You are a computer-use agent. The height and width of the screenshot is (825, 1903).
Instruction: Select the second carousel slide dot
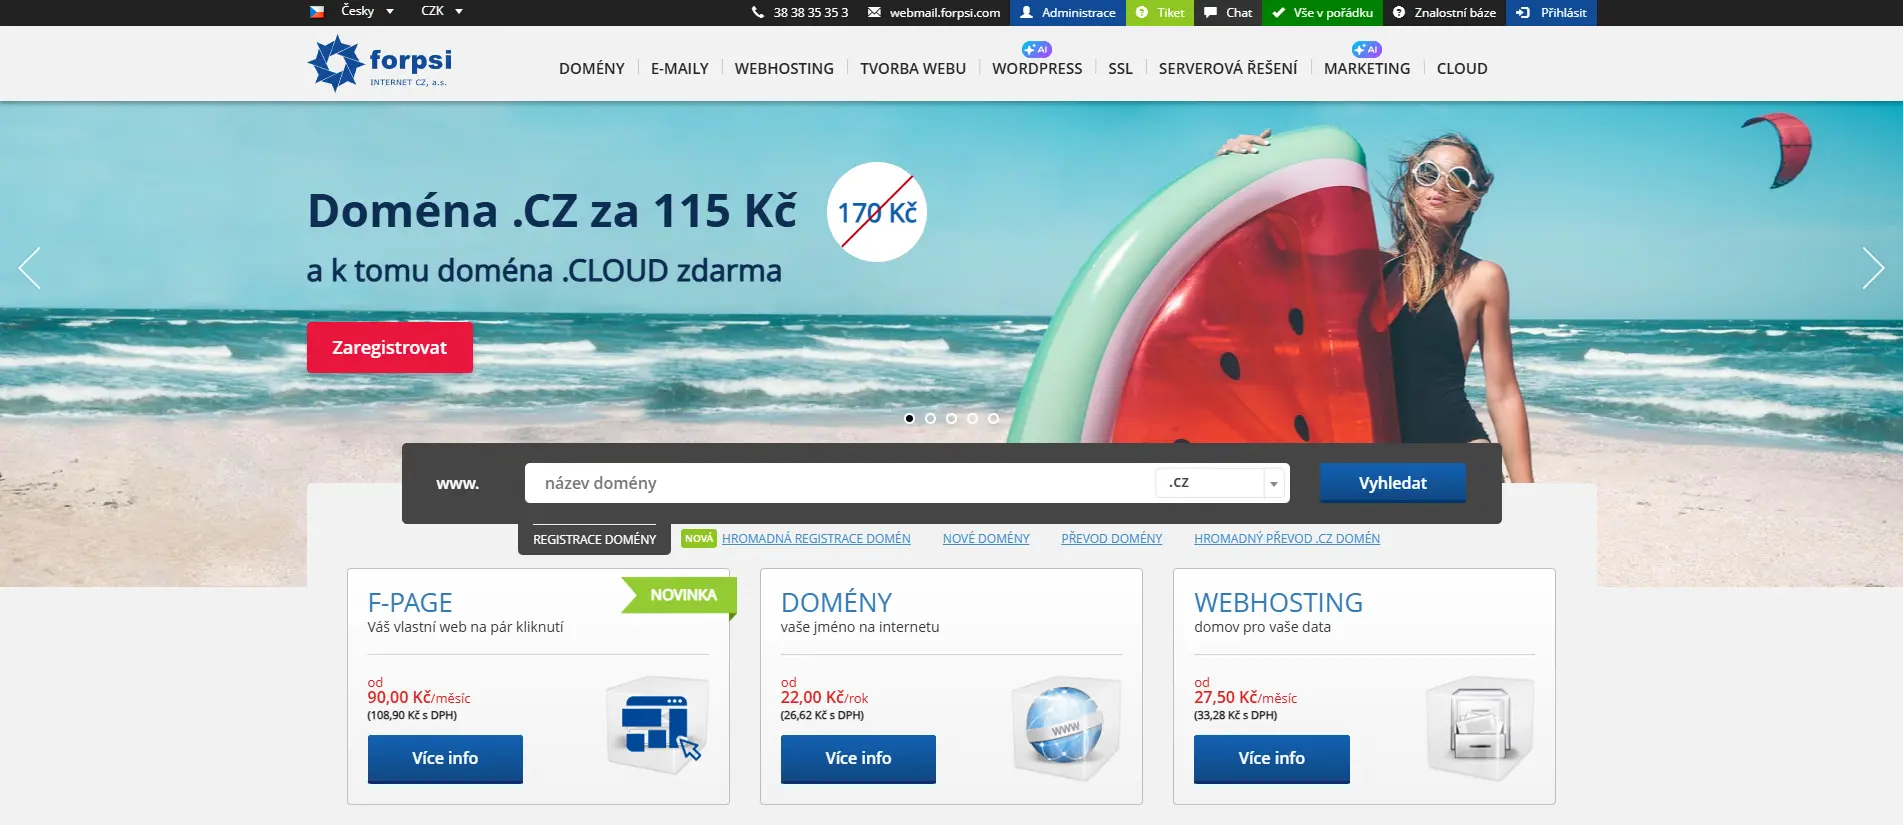(930, 419)
